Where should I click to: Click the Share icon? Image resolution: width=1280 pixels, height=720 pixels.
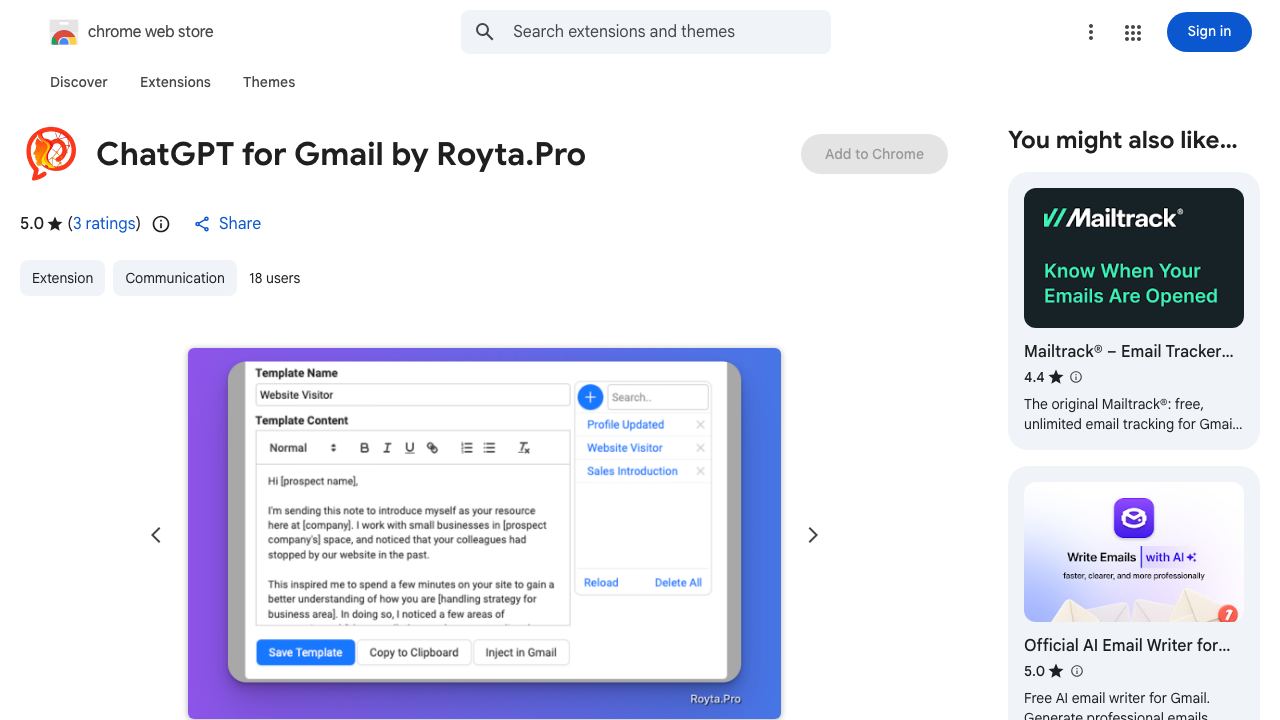click(x=202, y=224)
